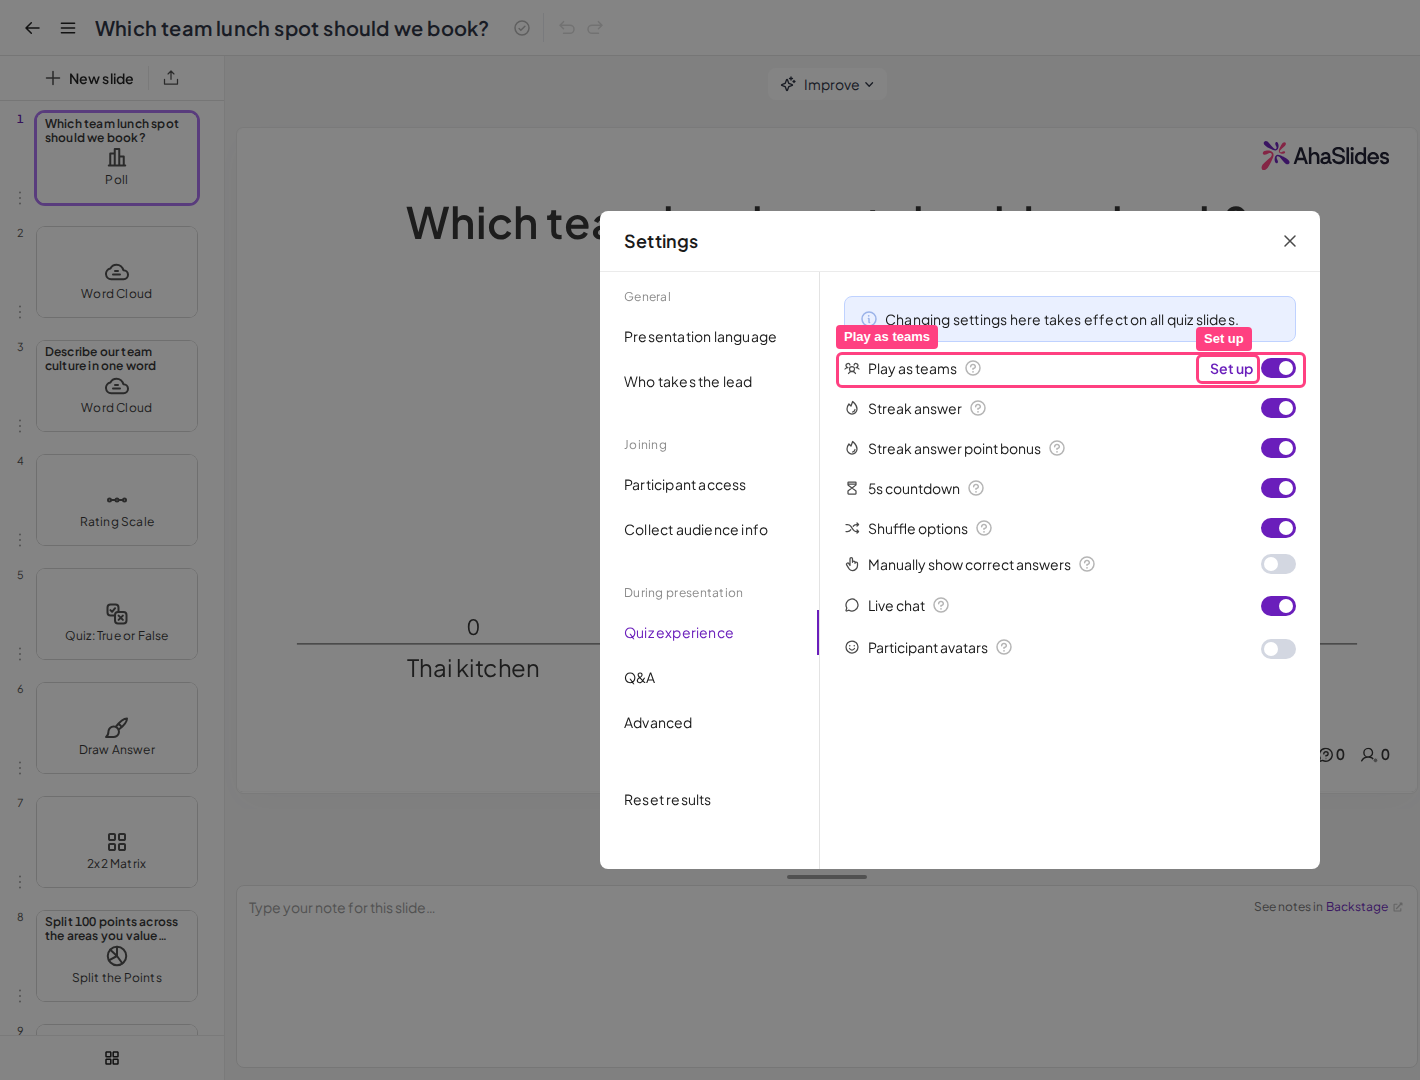Click the redo arrow icon
1420x1080 pixels.
[x=595, y=28]
